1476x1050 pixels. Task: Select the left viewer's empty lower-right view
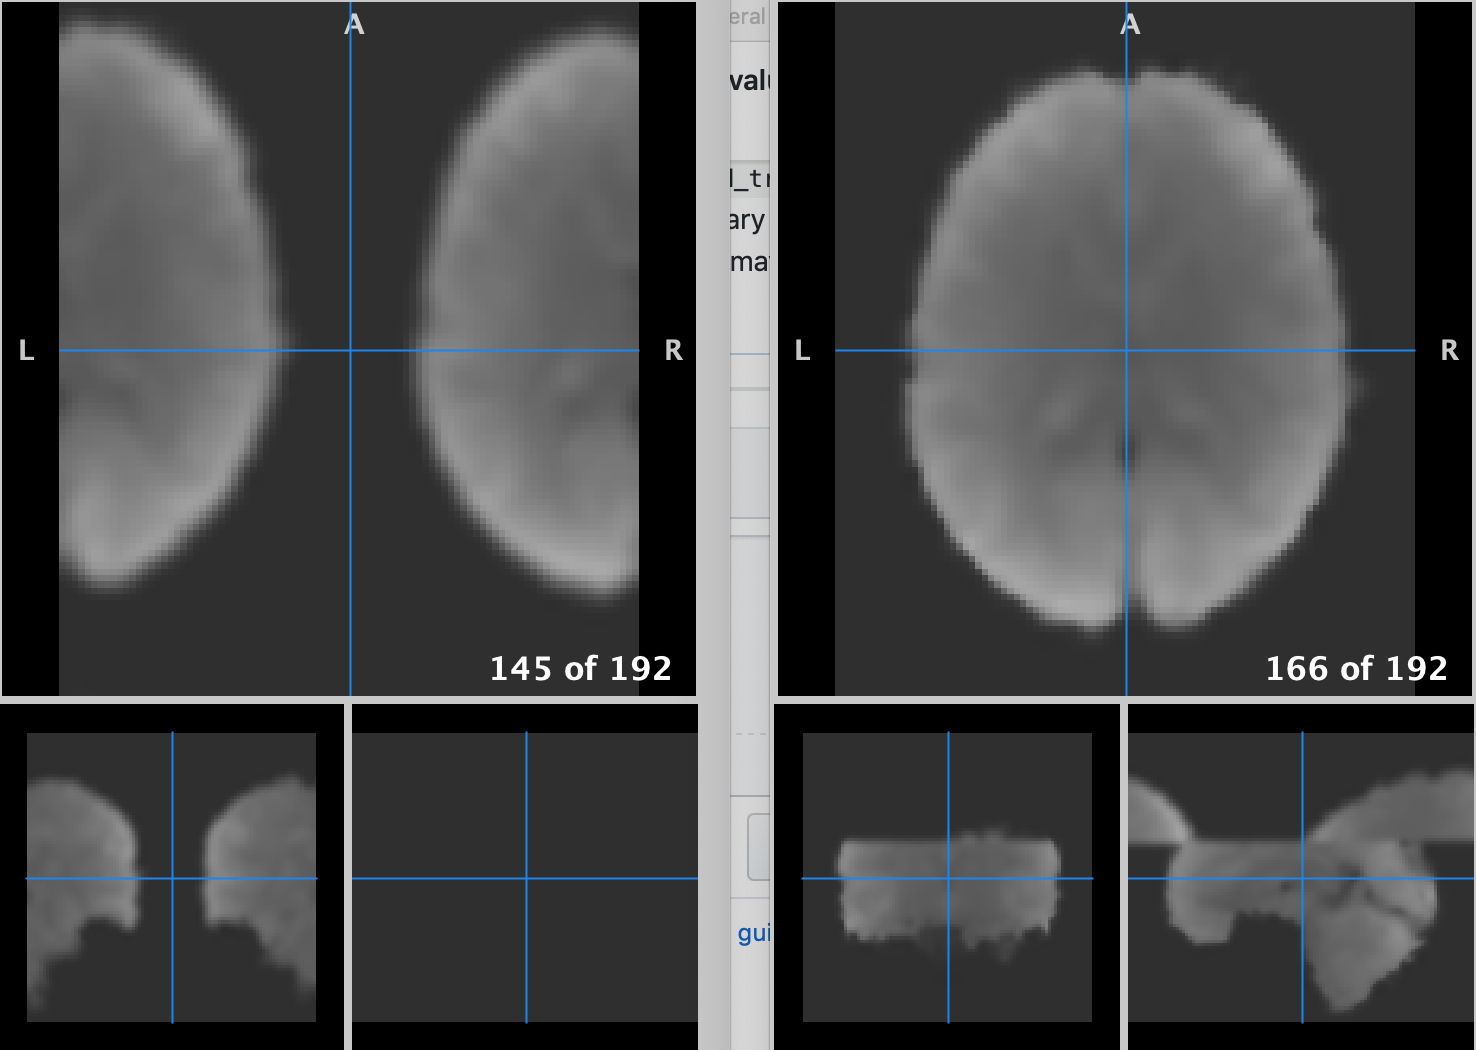(525, 877)
